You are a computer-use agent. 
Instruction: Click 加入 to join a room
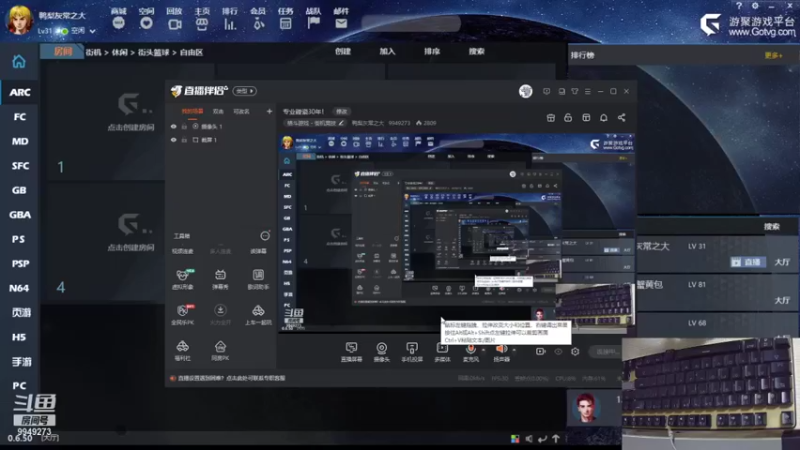[387, 52]
